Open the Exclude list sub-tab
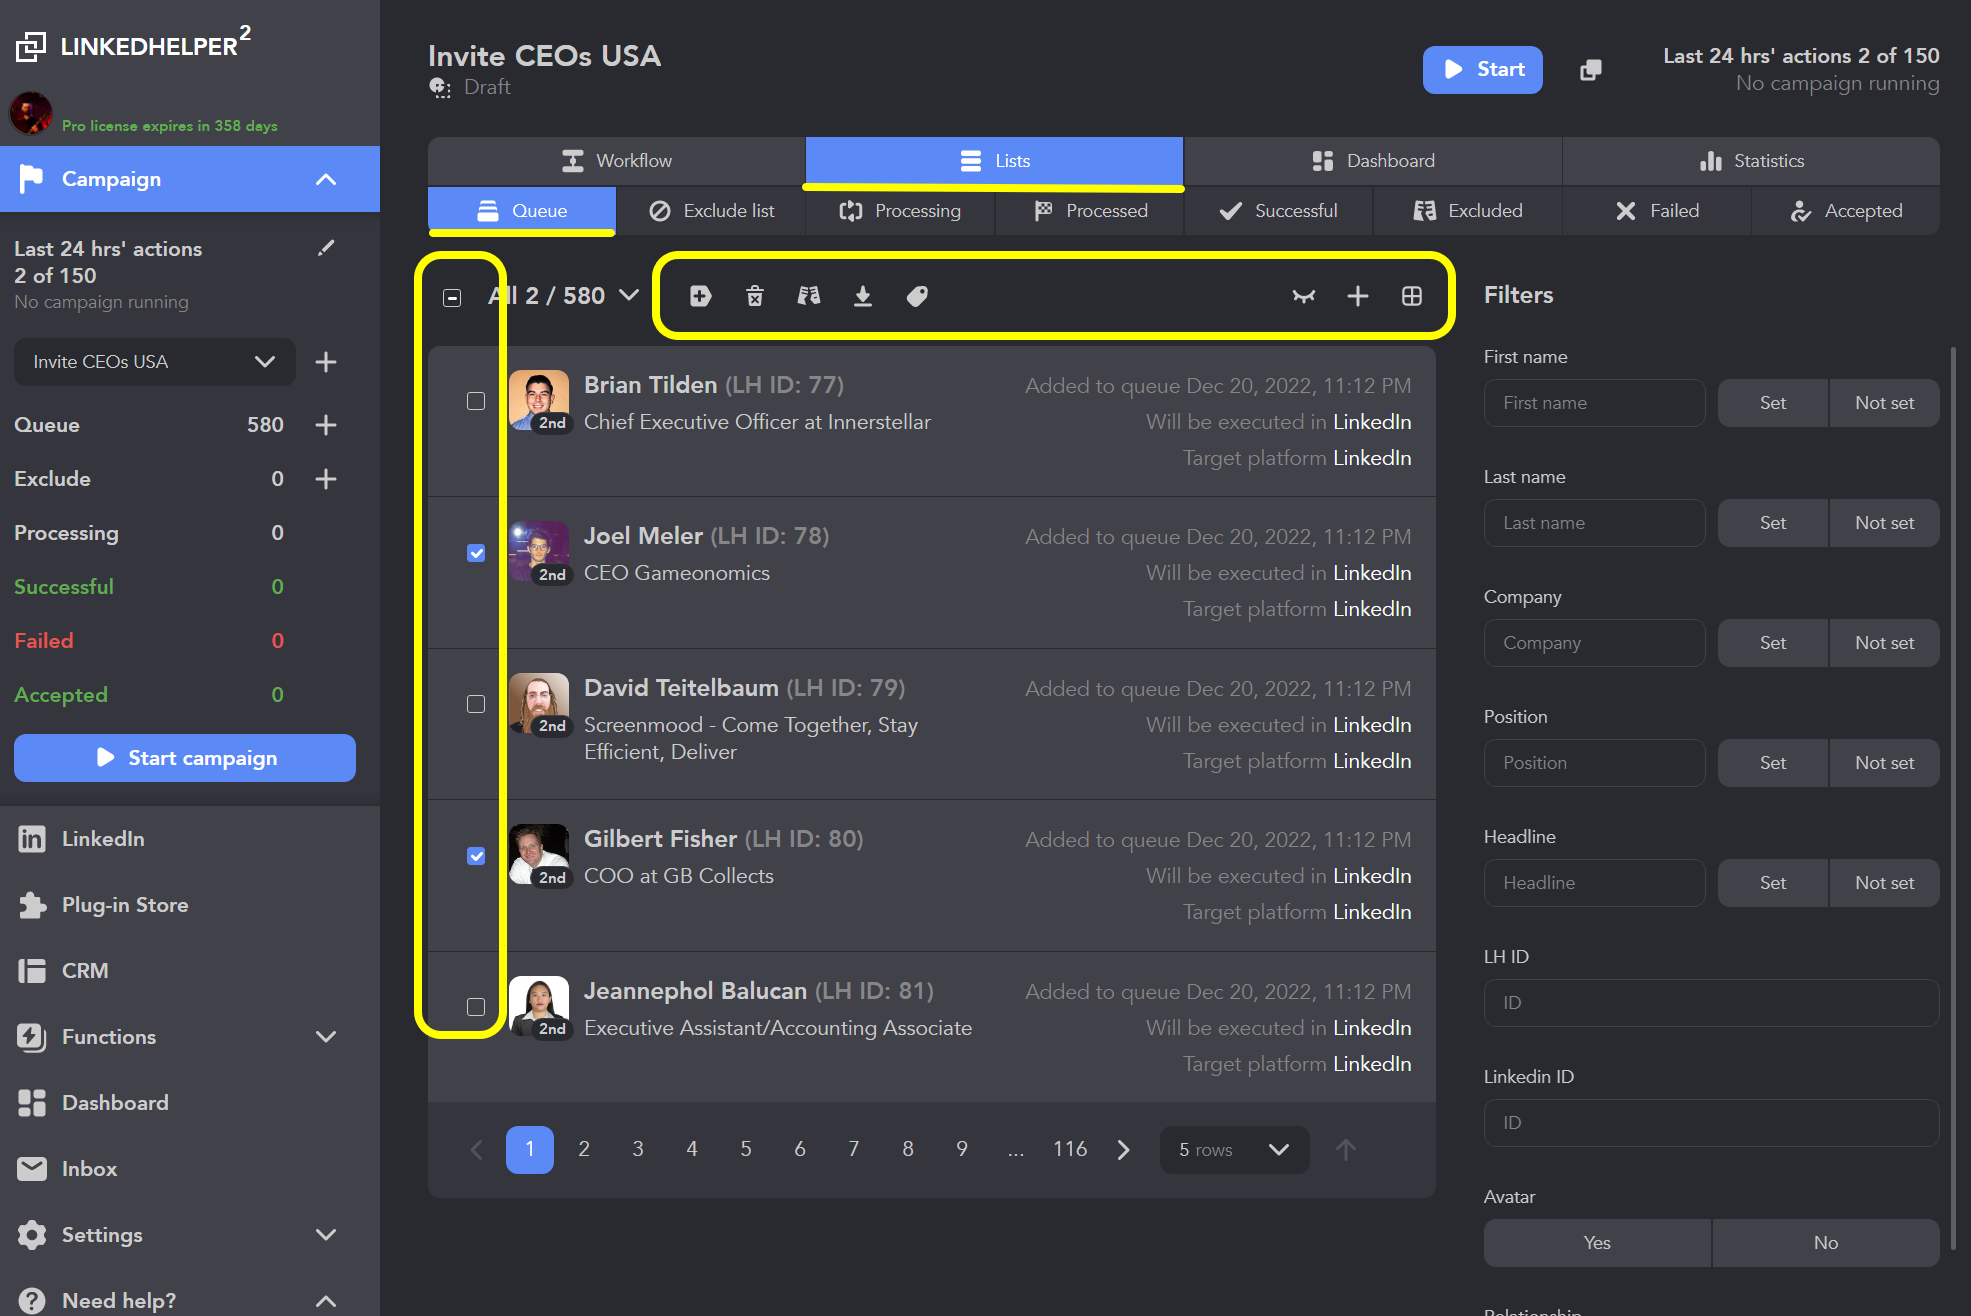Image resolution: width=1971 pixels, height=1316 pixels. 711,211
